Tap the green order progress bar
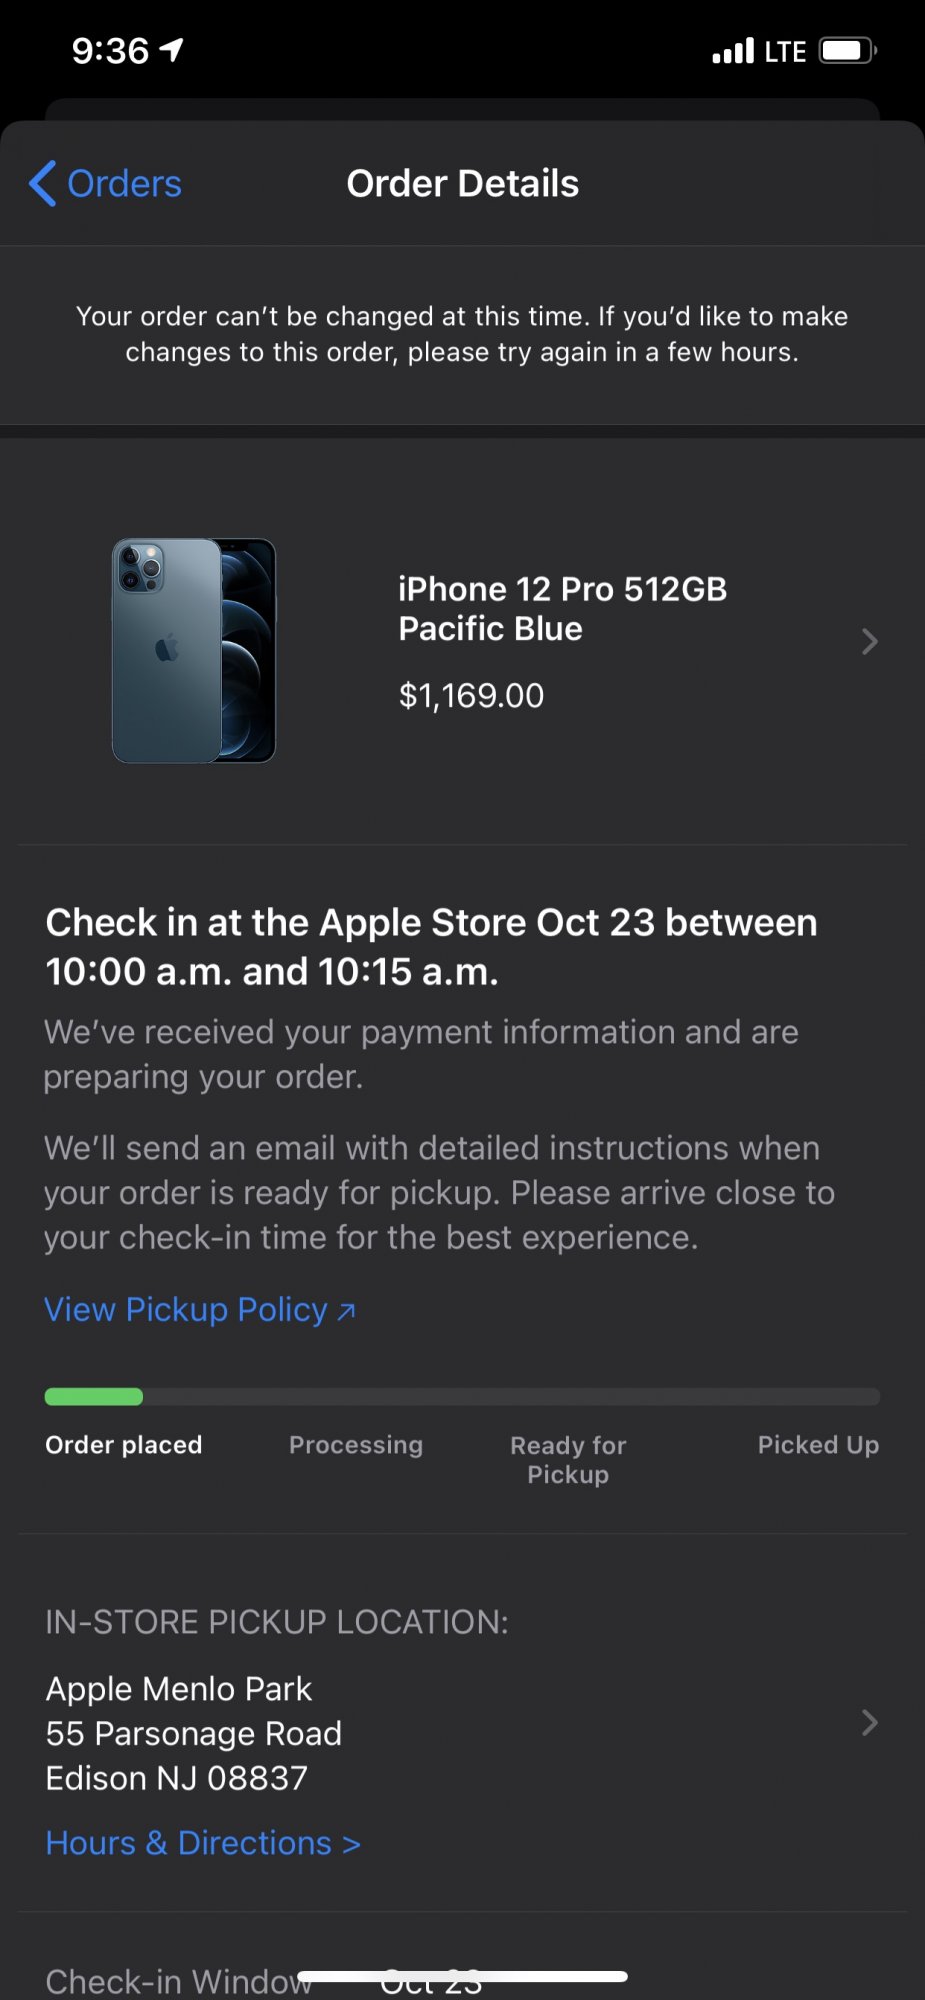 point(94,1397)
